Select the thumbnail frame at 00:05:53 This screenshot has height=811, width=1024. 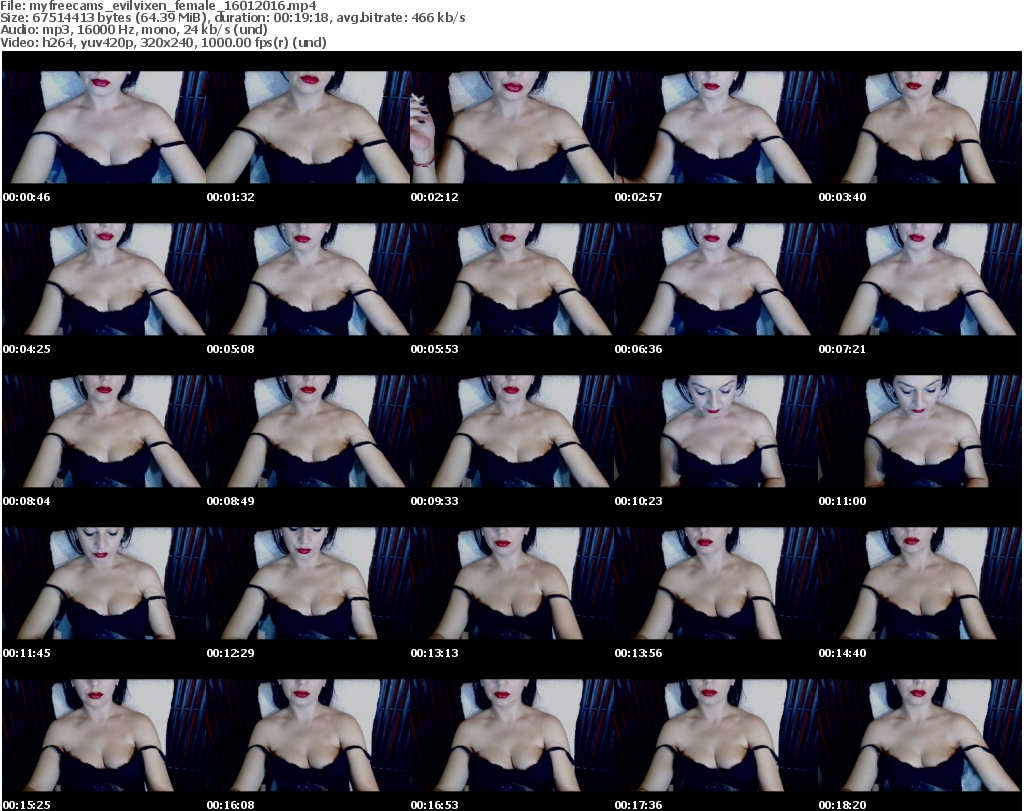pyautogui.click(x=512, y=279)
